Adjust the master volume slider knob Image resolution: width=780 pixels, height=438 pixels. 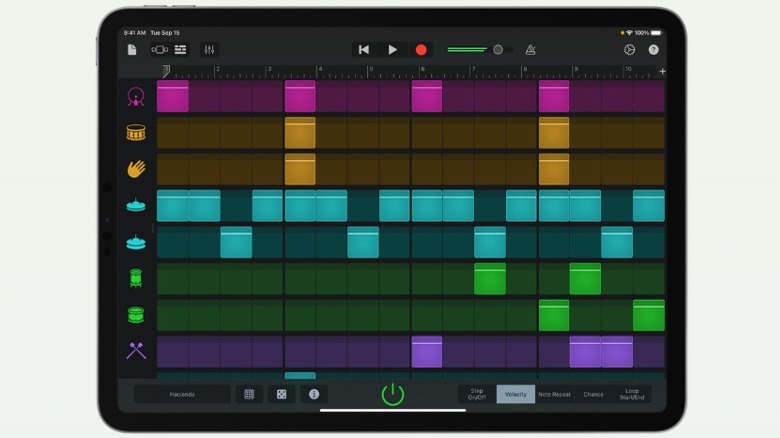(x=497, y=50)
